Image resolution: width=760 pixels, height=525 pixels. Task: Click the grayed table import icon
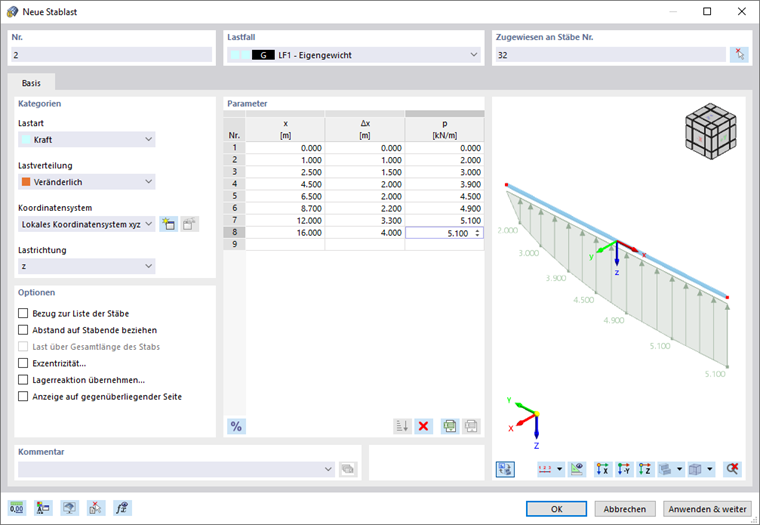[471, 426]
